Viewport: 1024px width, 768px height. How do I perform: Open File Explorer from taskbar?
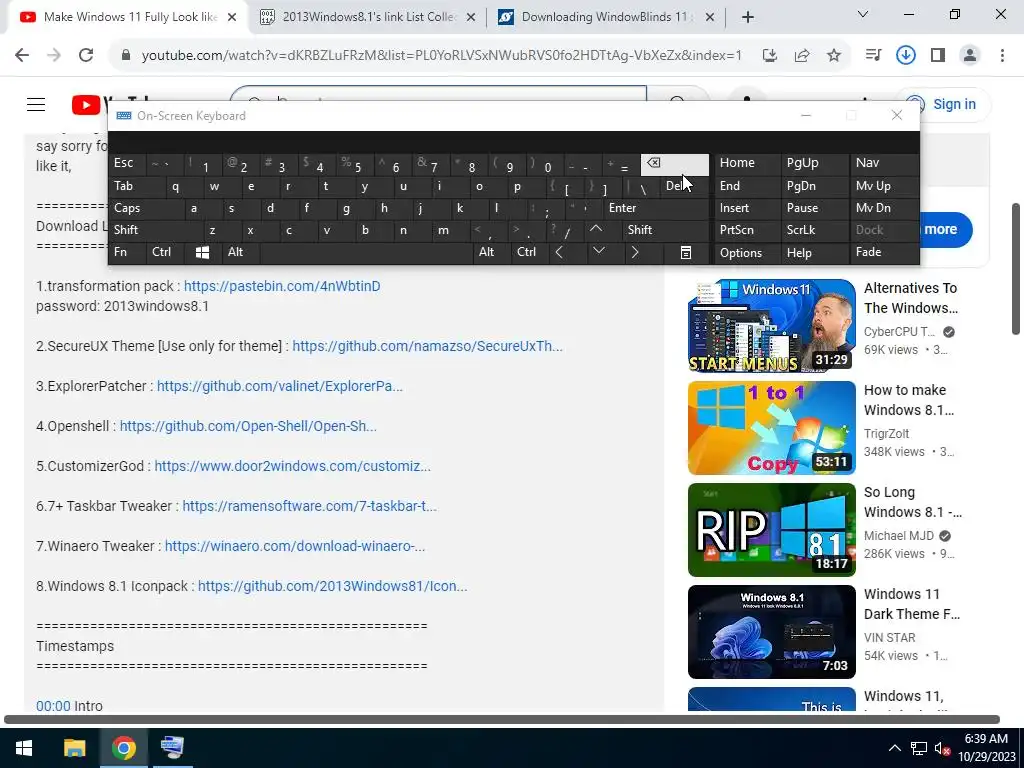coord(74,748)
